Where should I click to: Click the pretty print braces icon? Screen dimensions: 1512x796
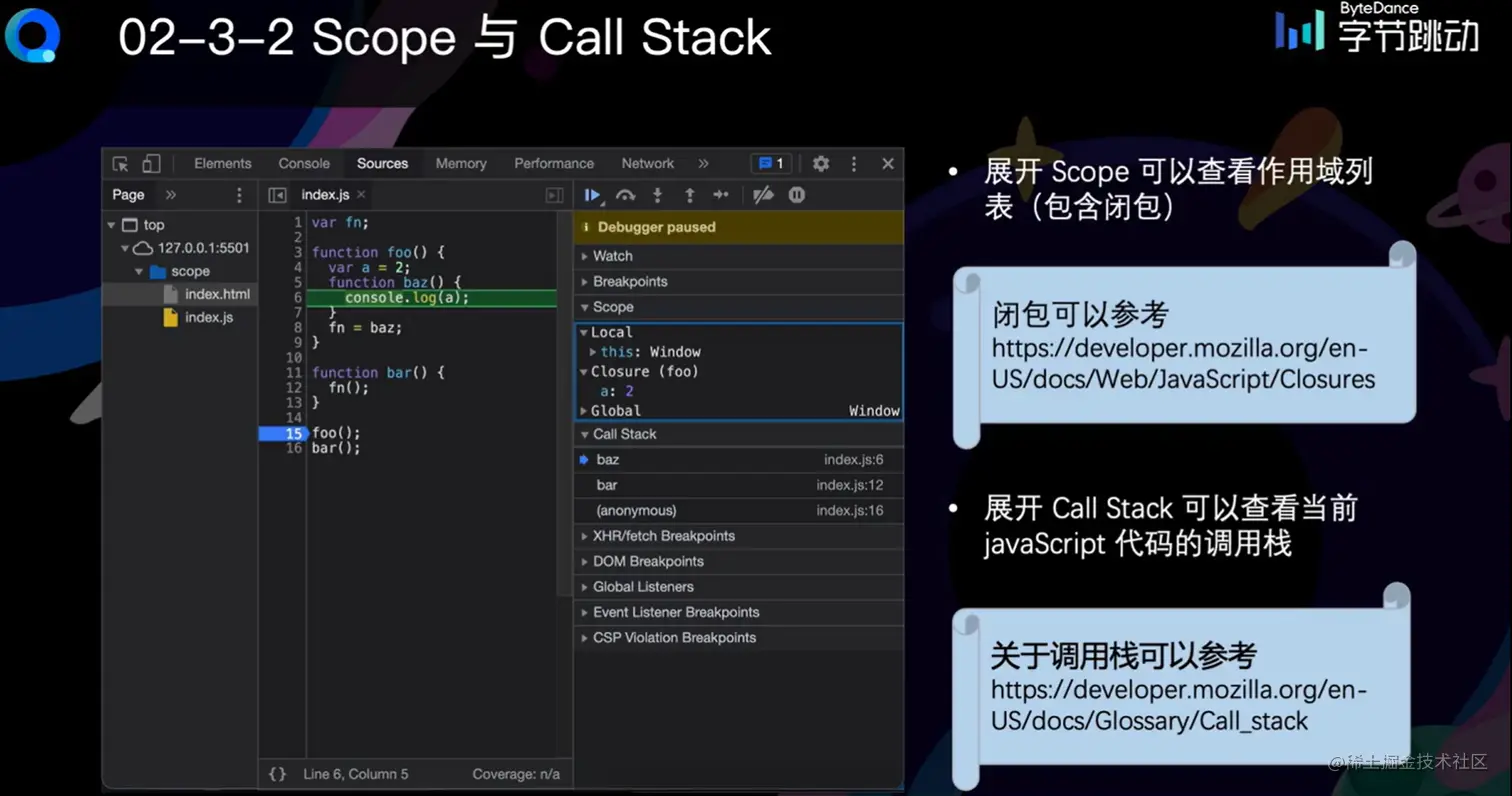278,774
